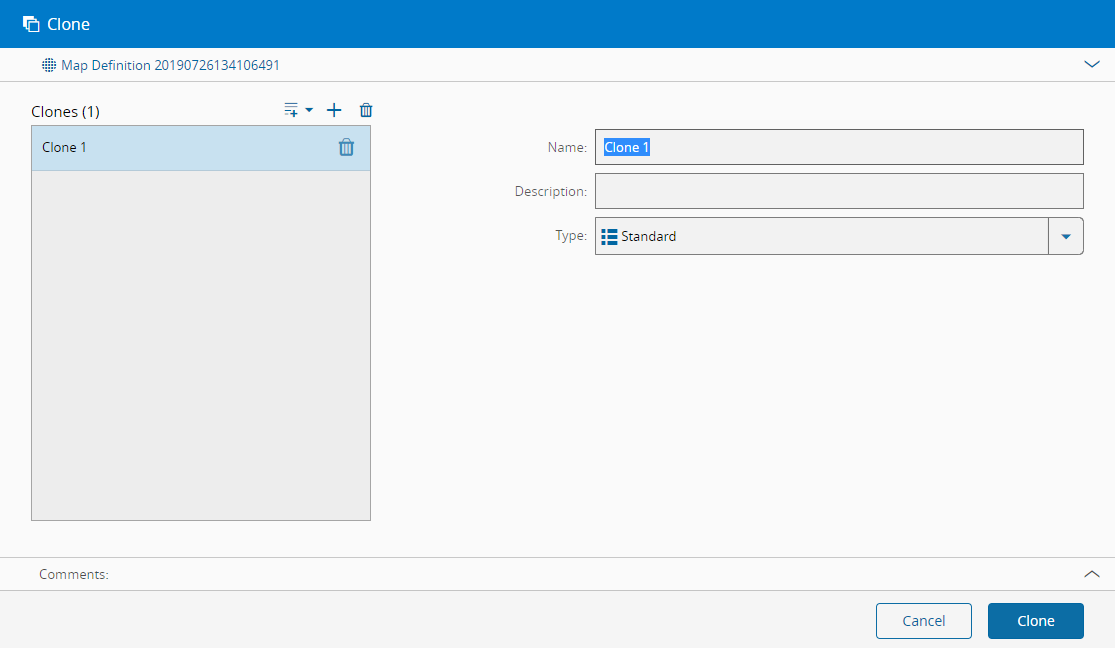
Task: Add a new clone with the plus icon
Action: (x=334, y=110)
